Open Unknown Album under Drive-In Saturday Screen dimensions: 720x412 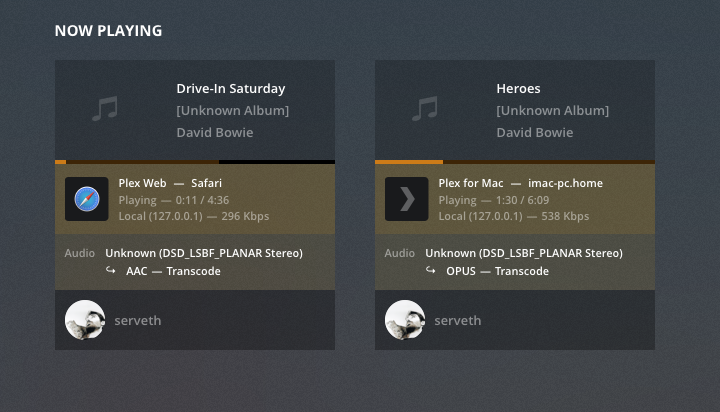coord(233,110)
